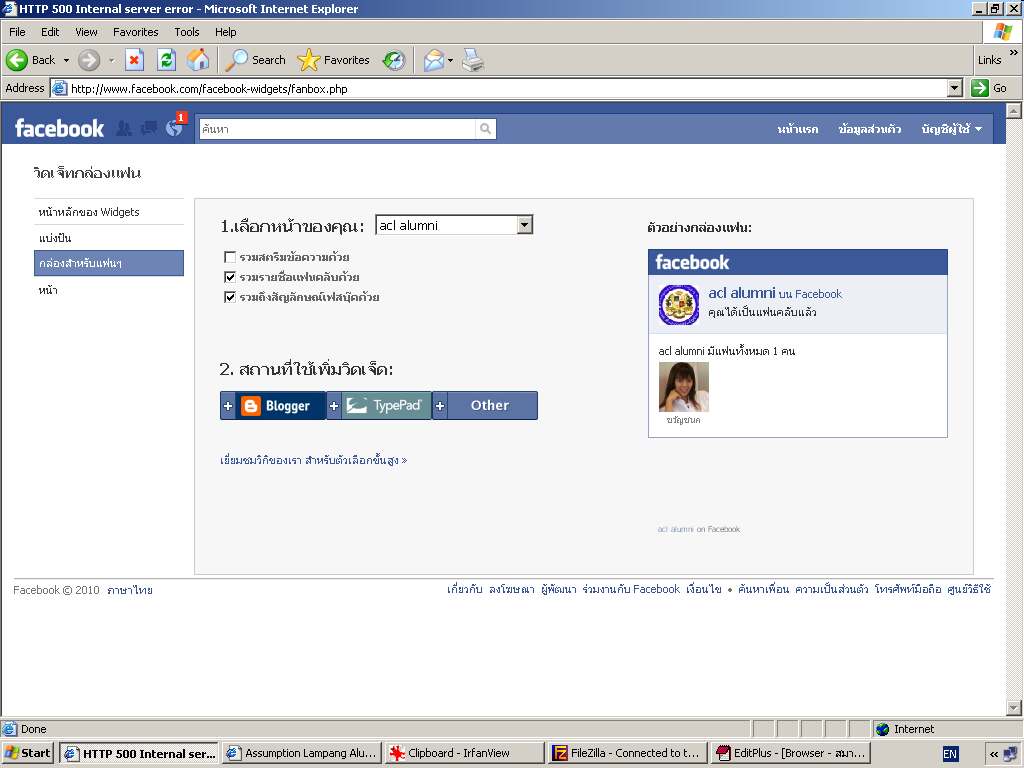This screenshot has width=1024, height=768.
Task: Open Facebook notifications globe icon
Action: coord(175,128)
